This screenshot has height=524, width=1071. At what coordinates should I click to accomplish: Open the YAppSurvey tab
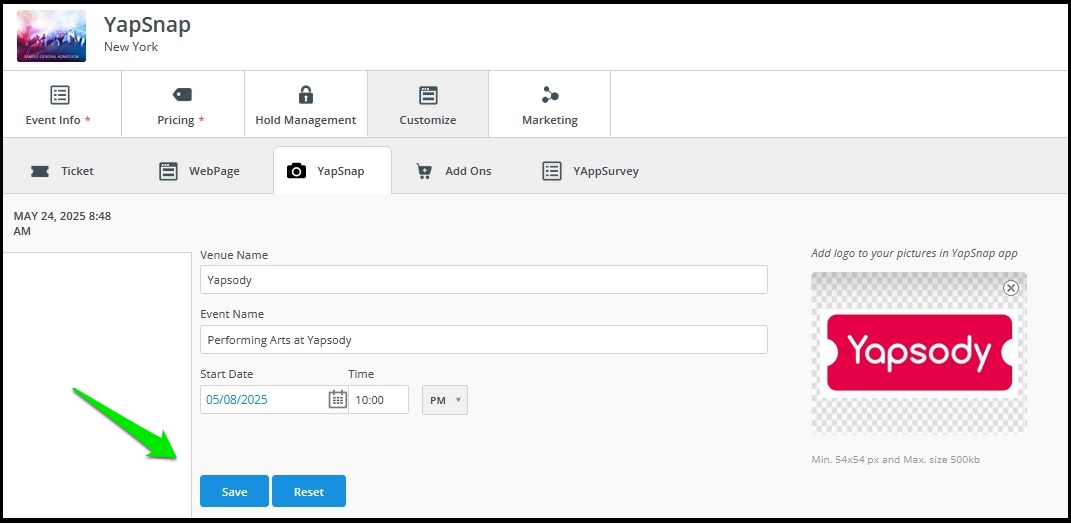591,171
